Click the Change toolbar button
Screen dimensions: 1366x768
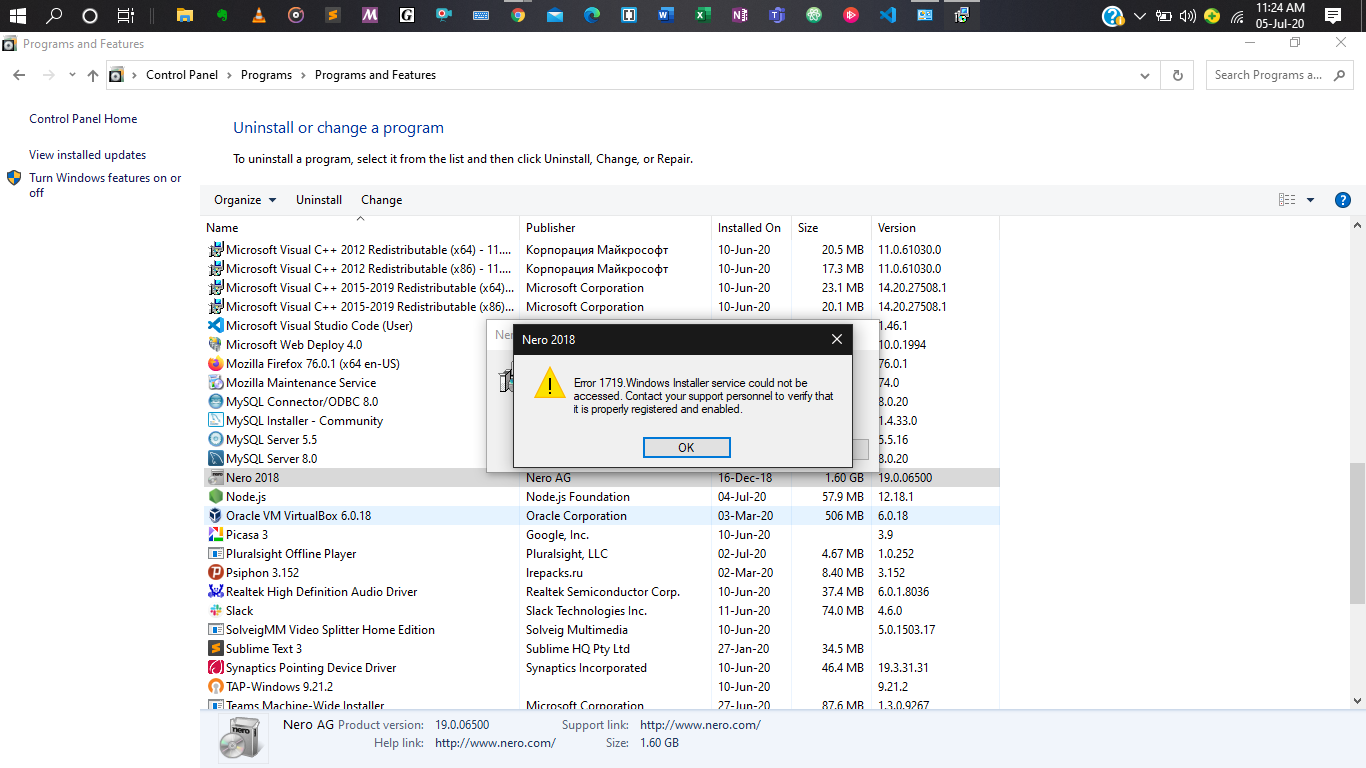[x=381, y=200]
